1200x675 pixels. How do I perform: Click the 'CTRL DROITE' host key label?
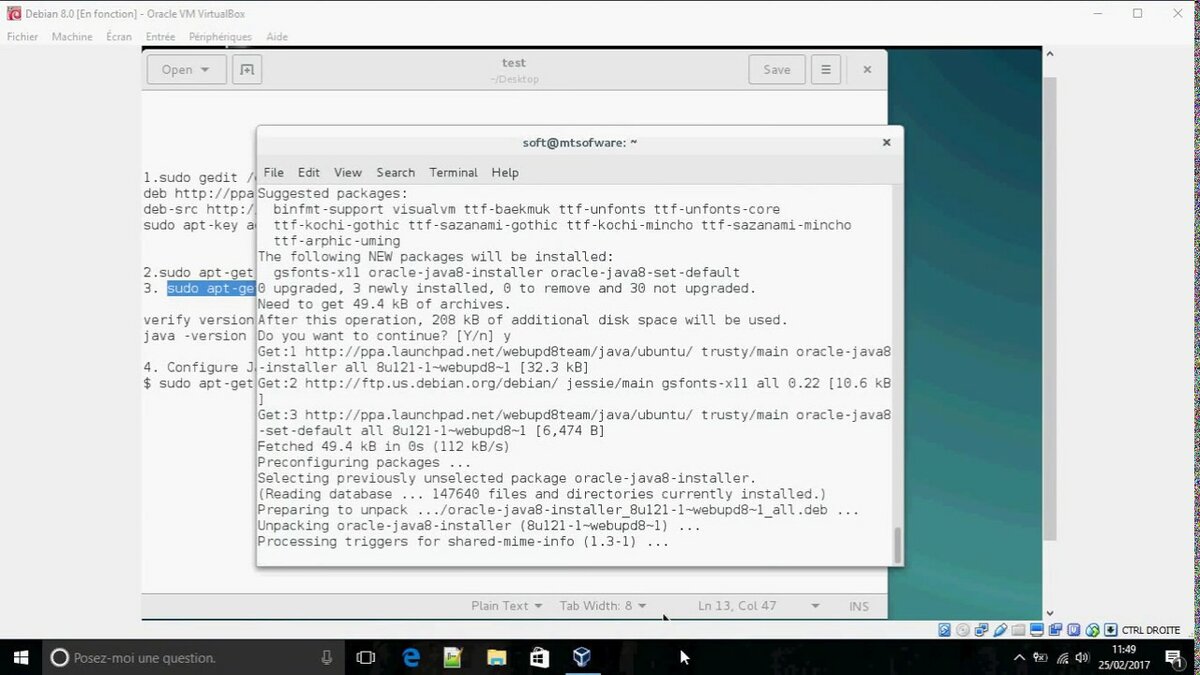pos(1151,630)
